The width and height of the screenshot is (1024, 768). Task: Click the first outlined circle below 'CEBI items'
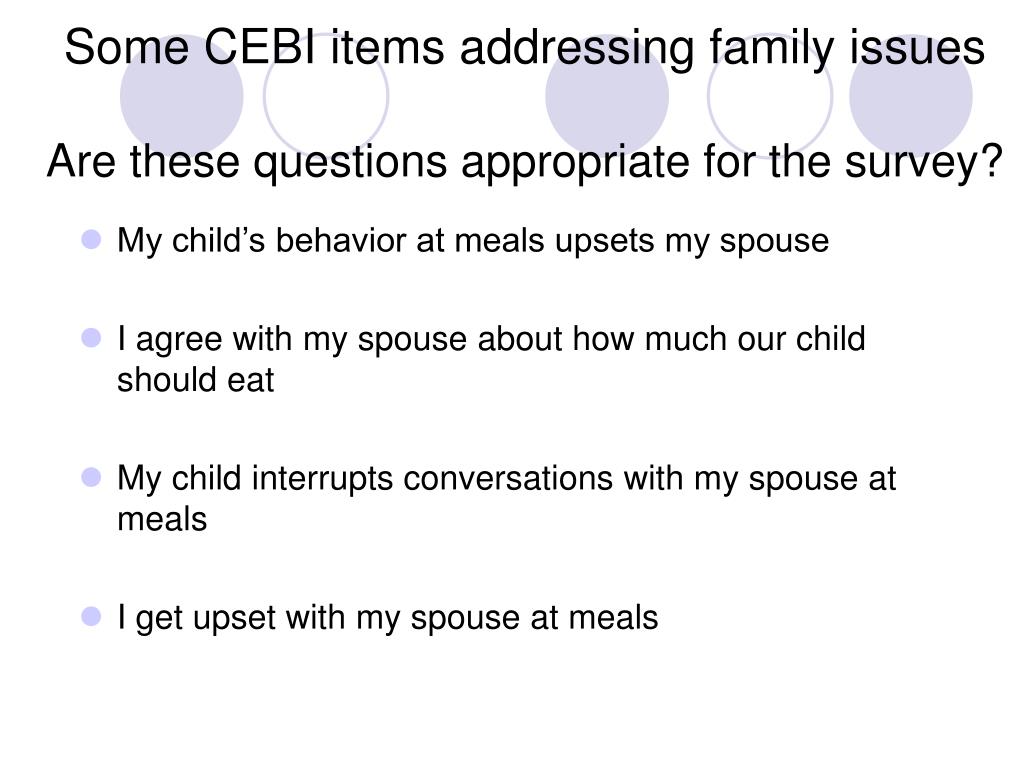326,96
